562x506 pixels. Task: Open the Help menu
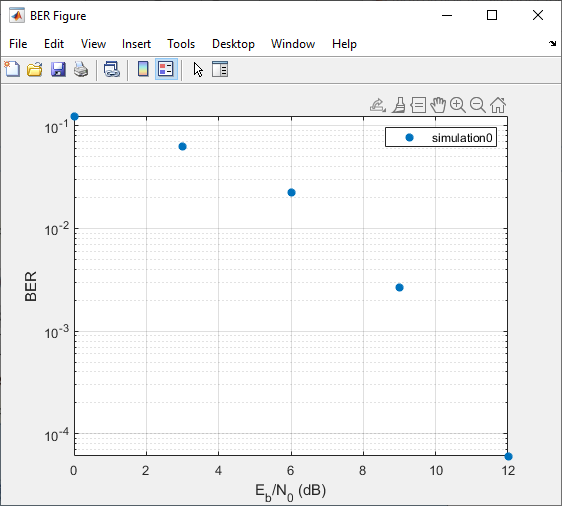coord(344,44)
